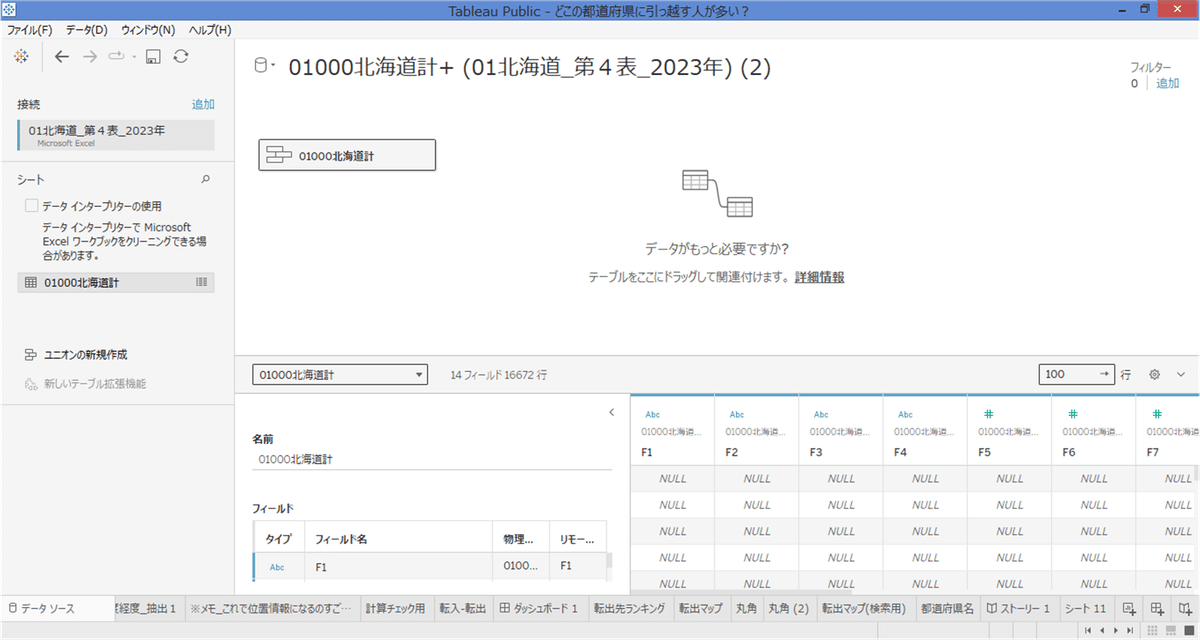
Task: Open the 転出先ランキング sheet tab
Action: pyautogui.click(x=630, y=608)
